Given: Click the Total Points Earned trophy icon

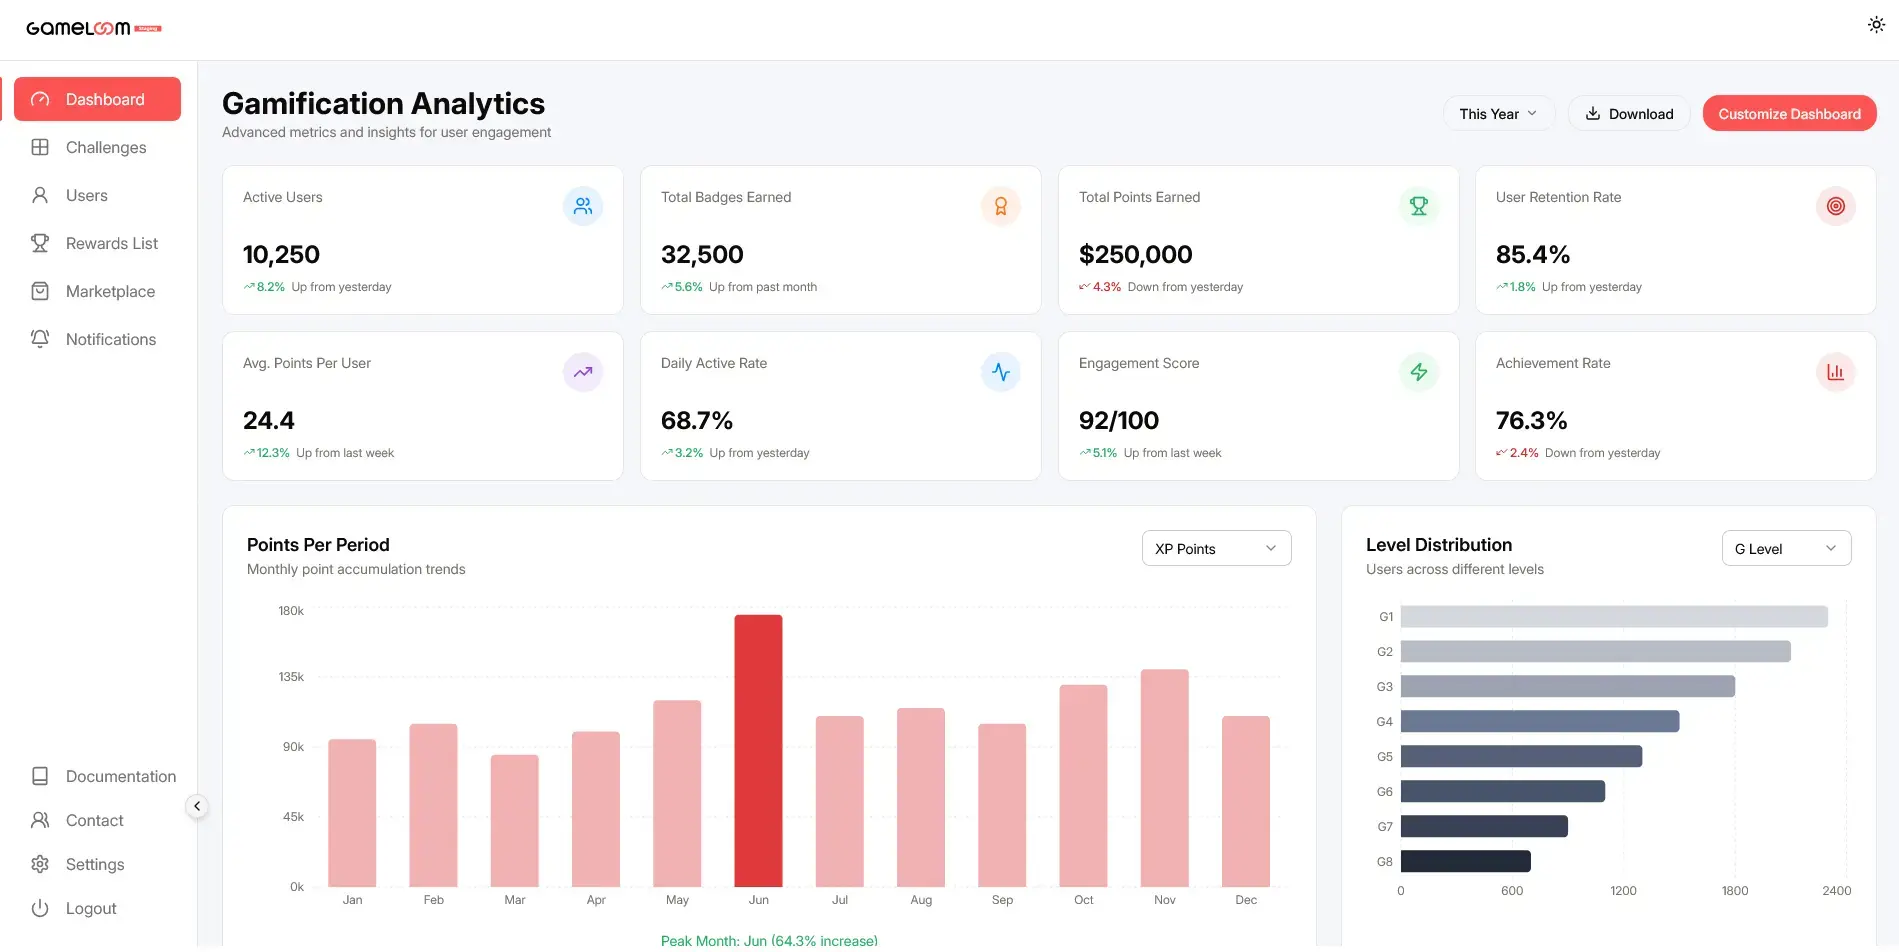Looking at the screenshot, I should 1419,206.
